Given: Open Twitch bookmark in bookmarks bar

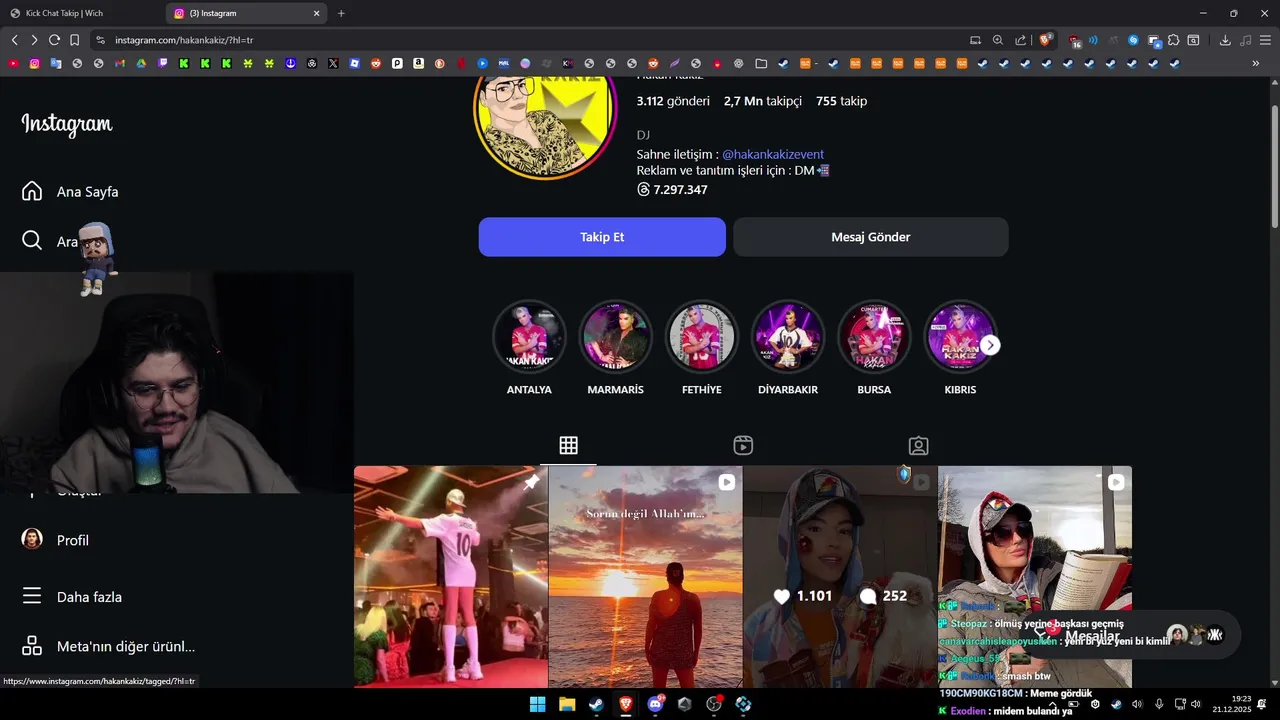Looking at the screenshot, I should point(163,63).
